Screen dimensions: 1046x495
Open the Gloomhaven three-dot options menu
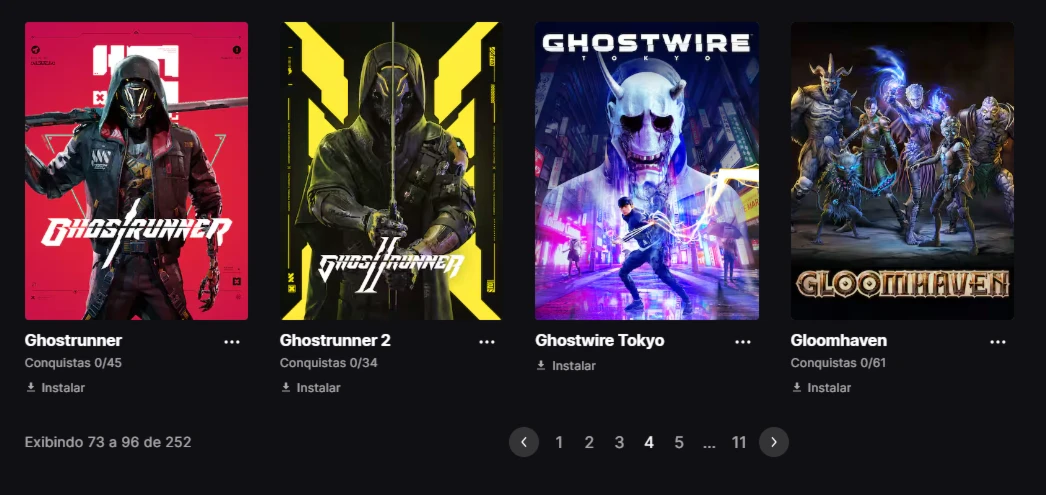click(x=998, y=342)
